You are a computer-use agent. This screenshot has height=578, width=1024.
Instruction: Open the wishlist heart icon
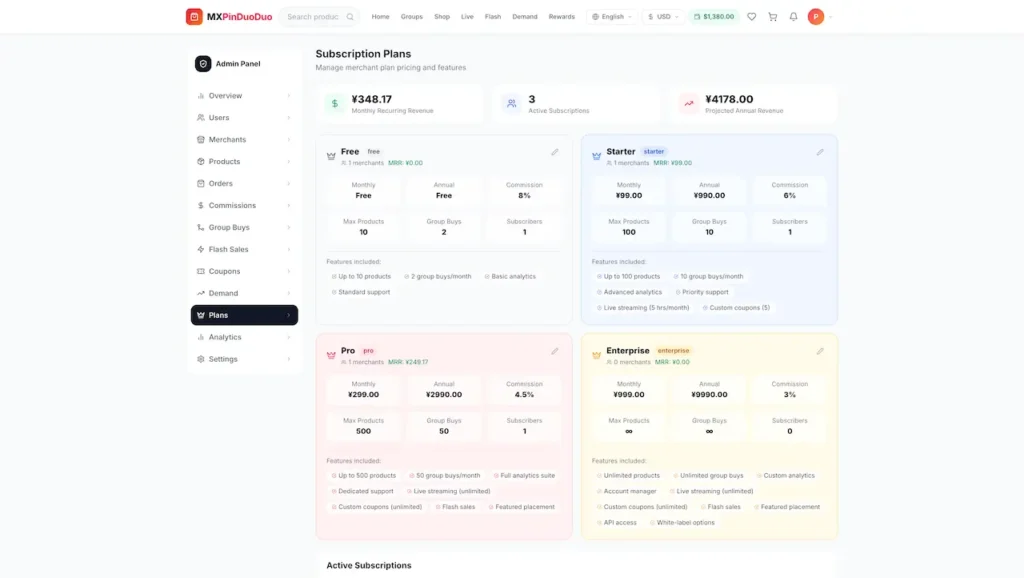pos(752,16)
